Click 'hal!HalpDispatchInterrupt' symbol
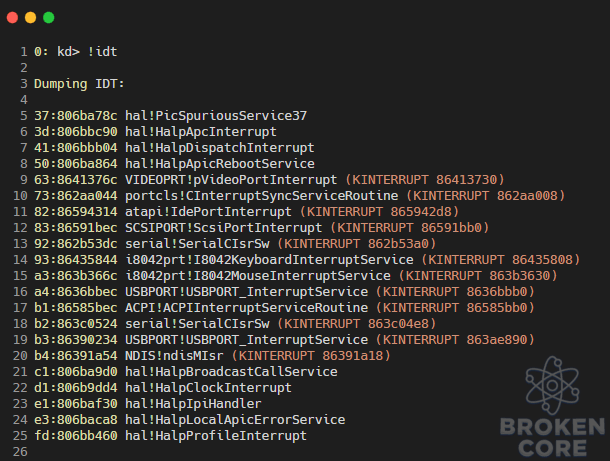Image resolution: width=610 pixels, height=461 pixels. (219, 148)
